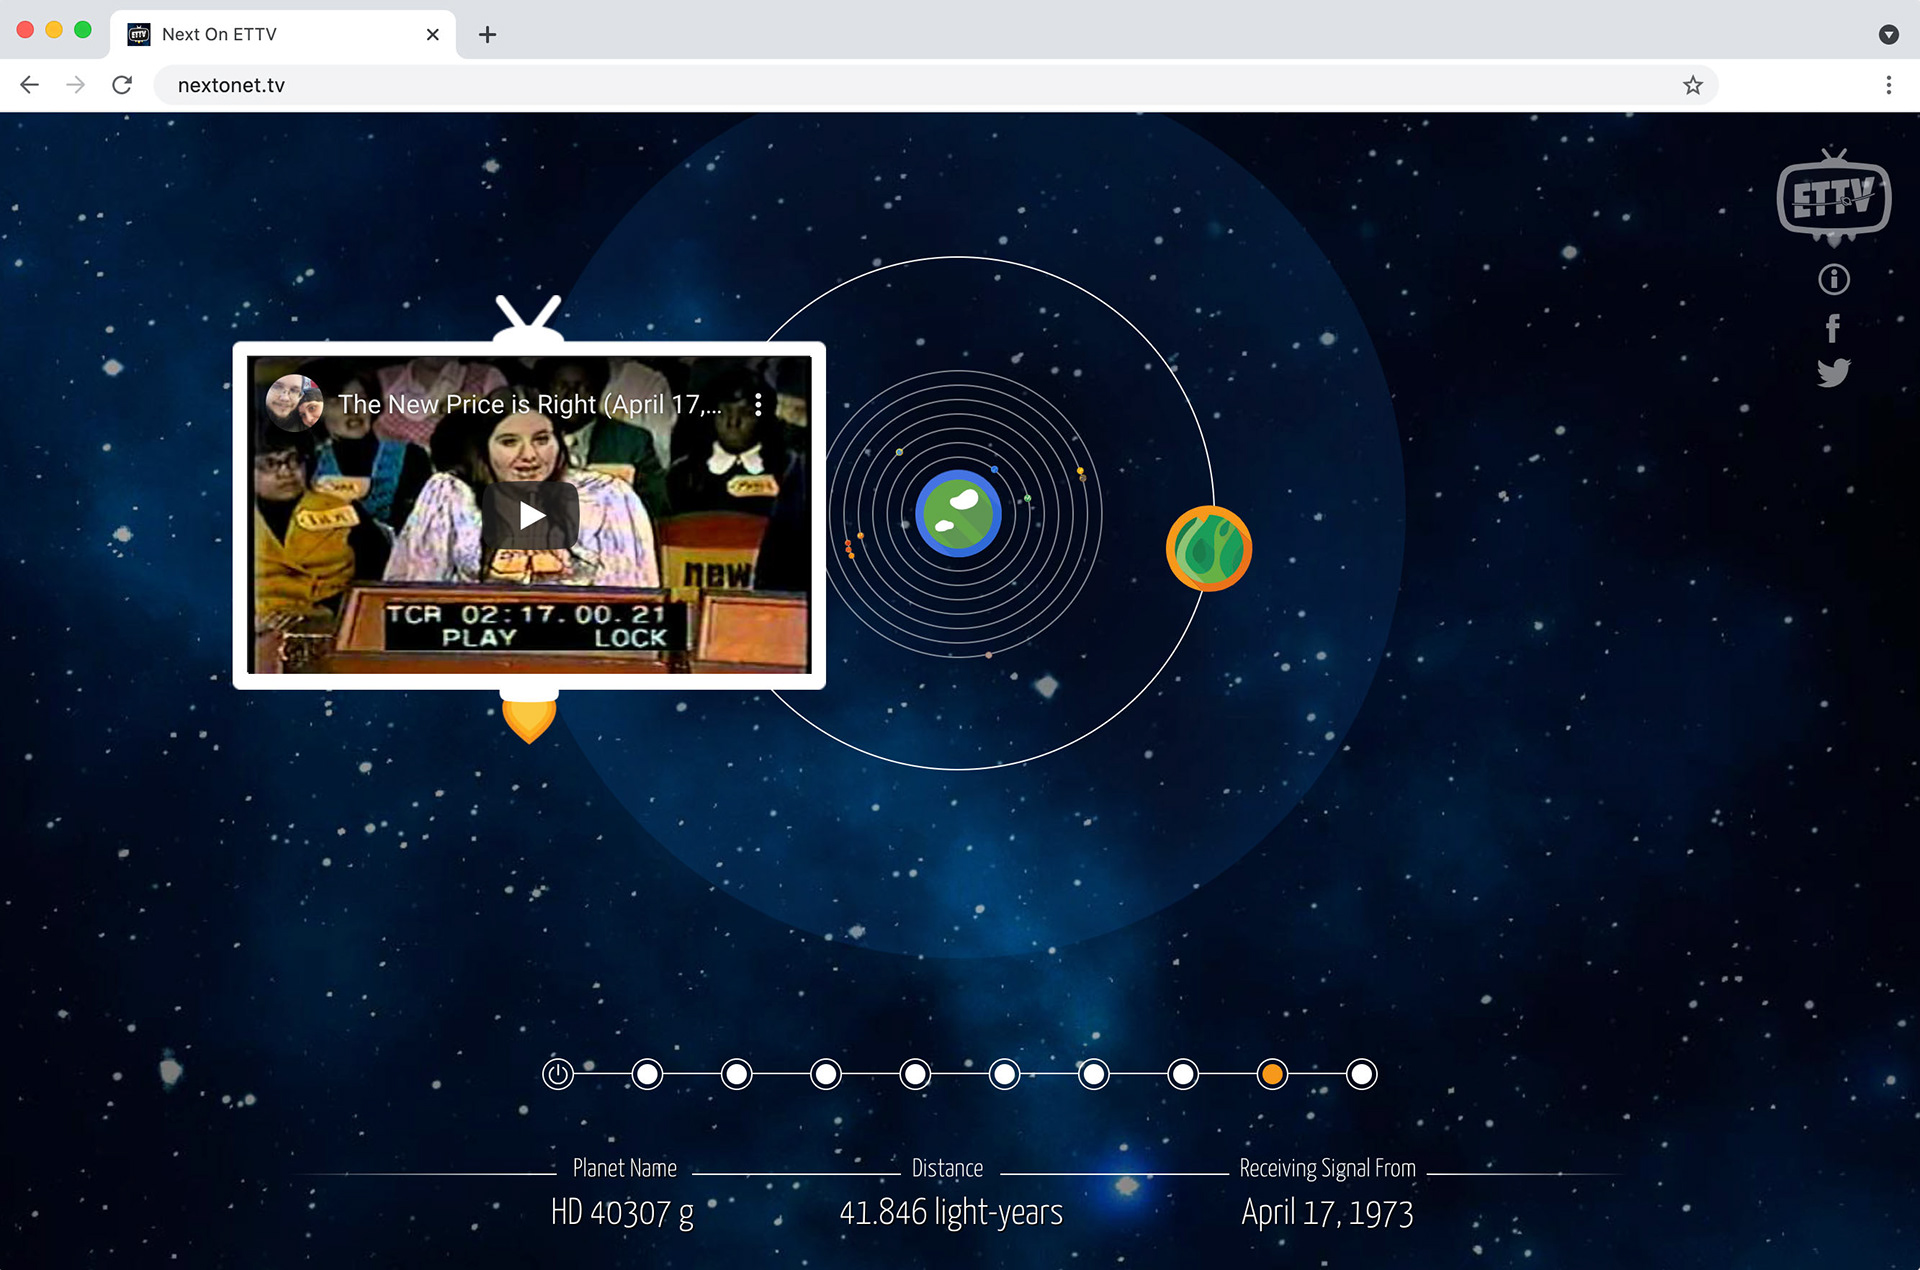Go forward using browser forward arrow
Image resolution: width=1920 pixels, height=1270 pixels.
tap(76, 85)
